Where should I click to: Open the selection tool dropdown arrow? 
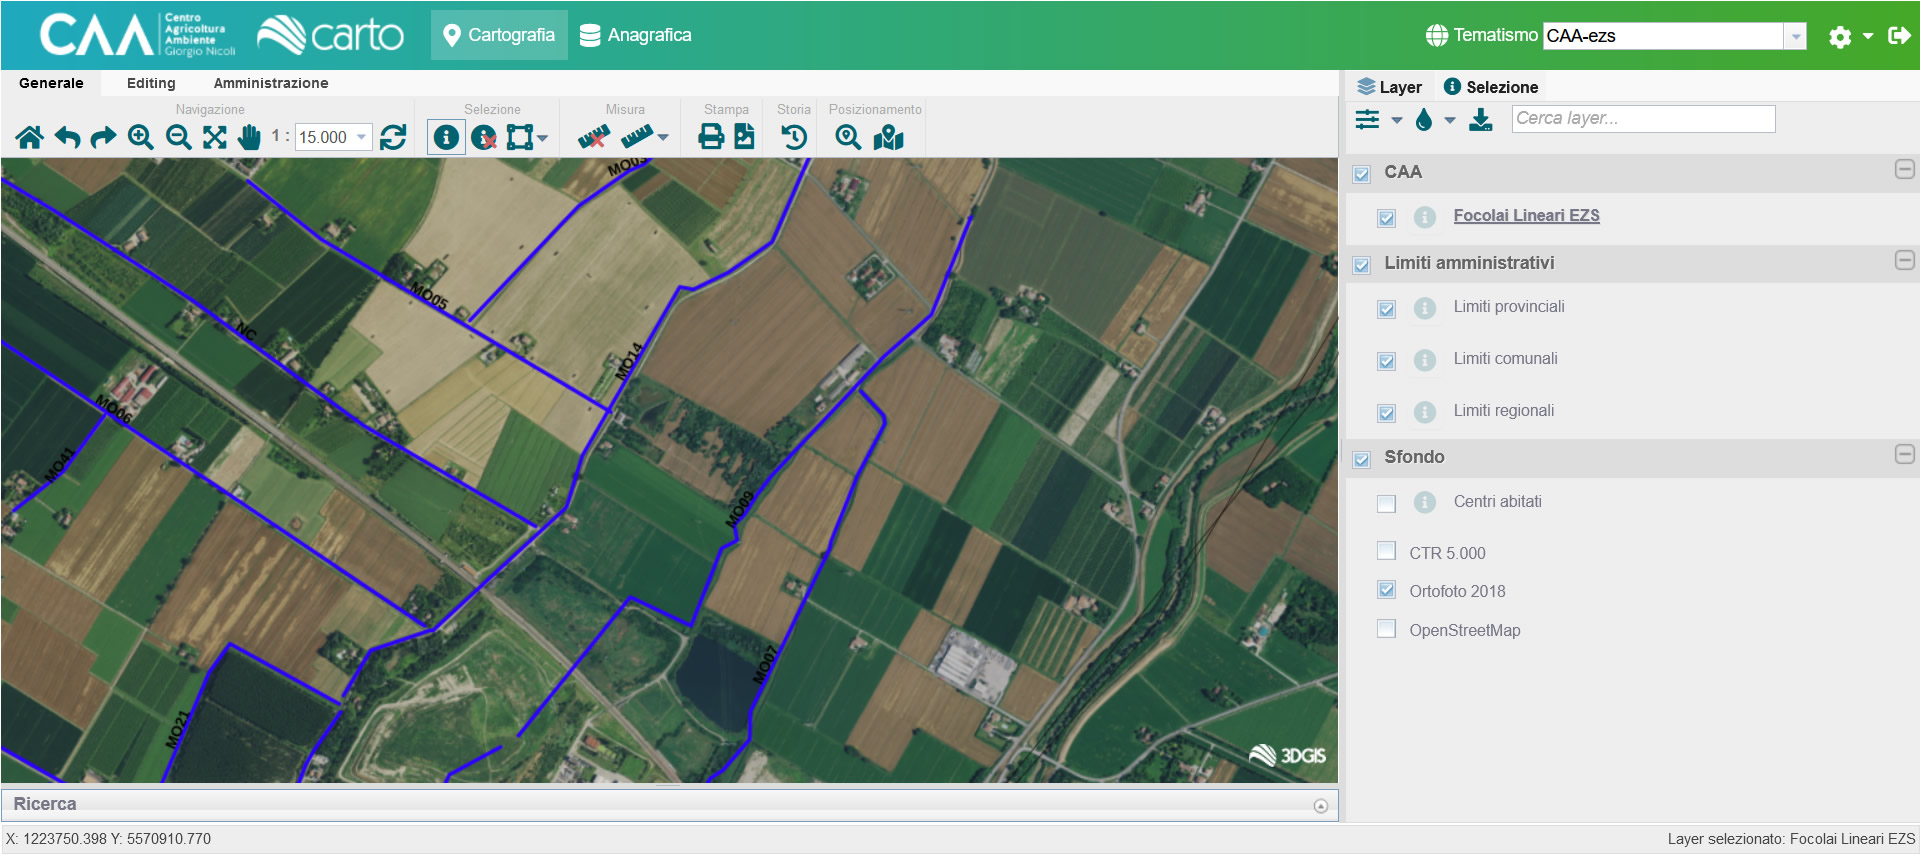click(x=543, y=137)
